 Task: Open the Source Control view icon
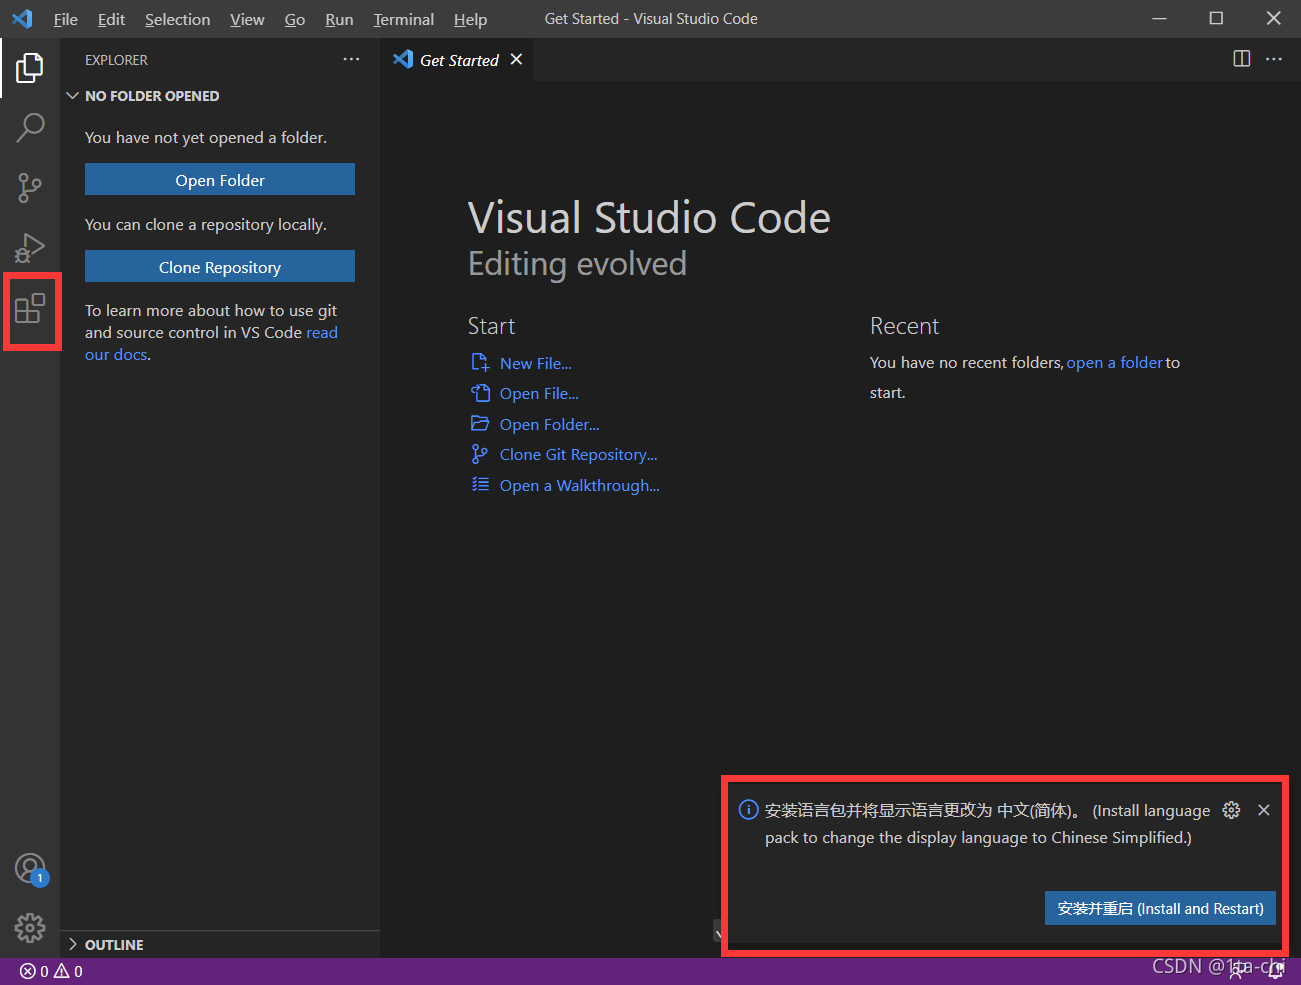click(30, 187)
